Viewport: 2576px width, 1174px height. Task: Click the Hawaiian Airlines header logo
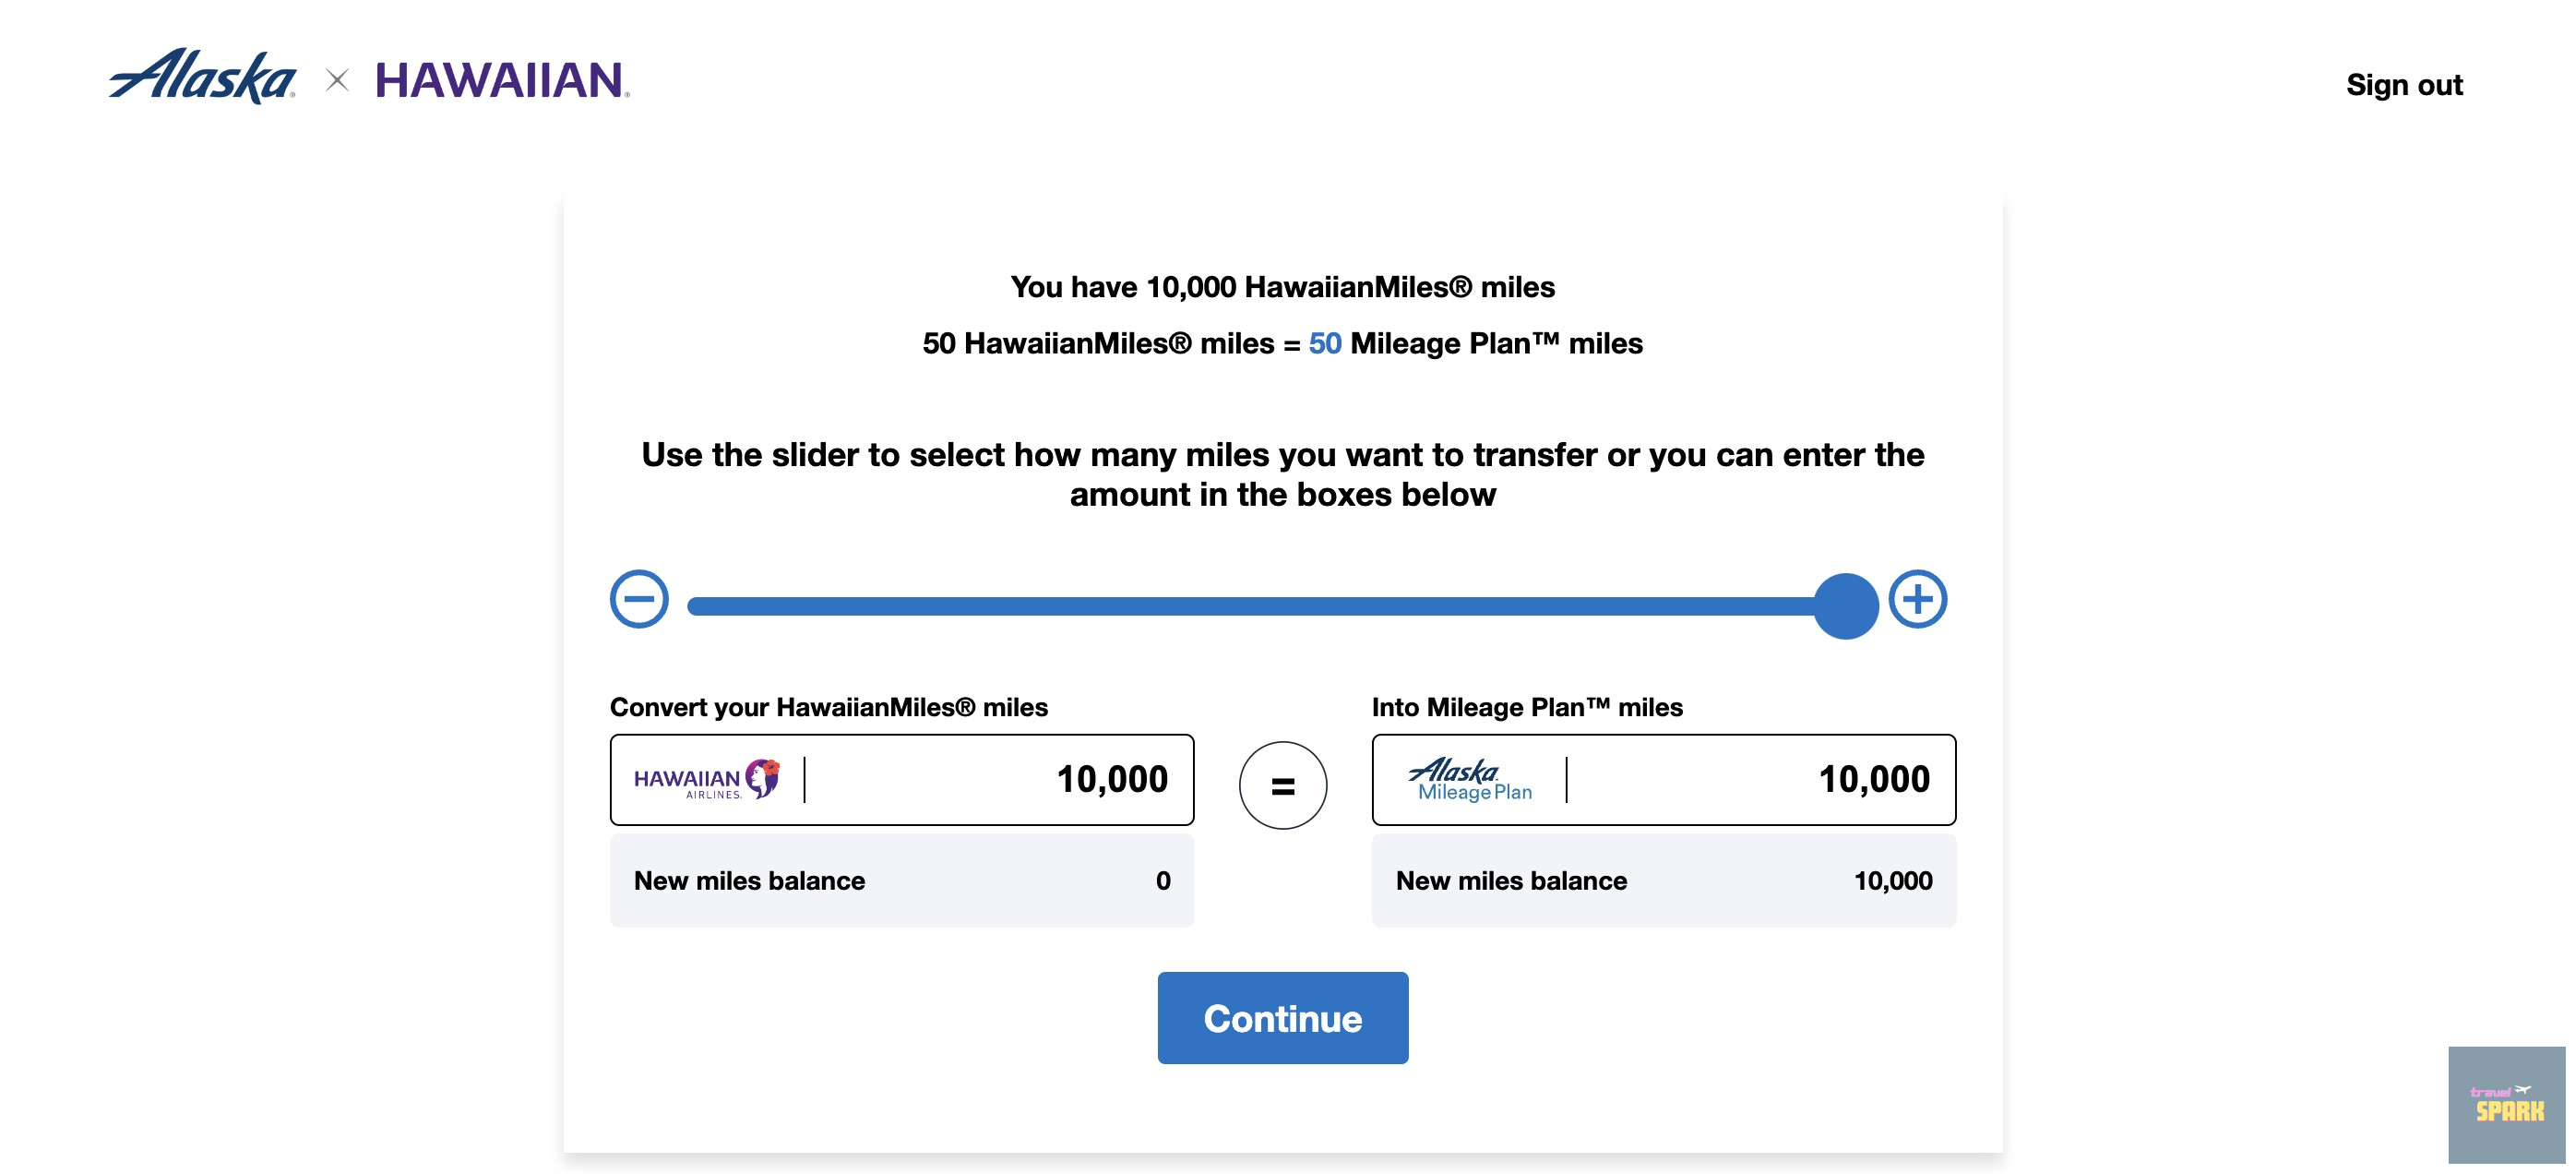pos(502,80)
